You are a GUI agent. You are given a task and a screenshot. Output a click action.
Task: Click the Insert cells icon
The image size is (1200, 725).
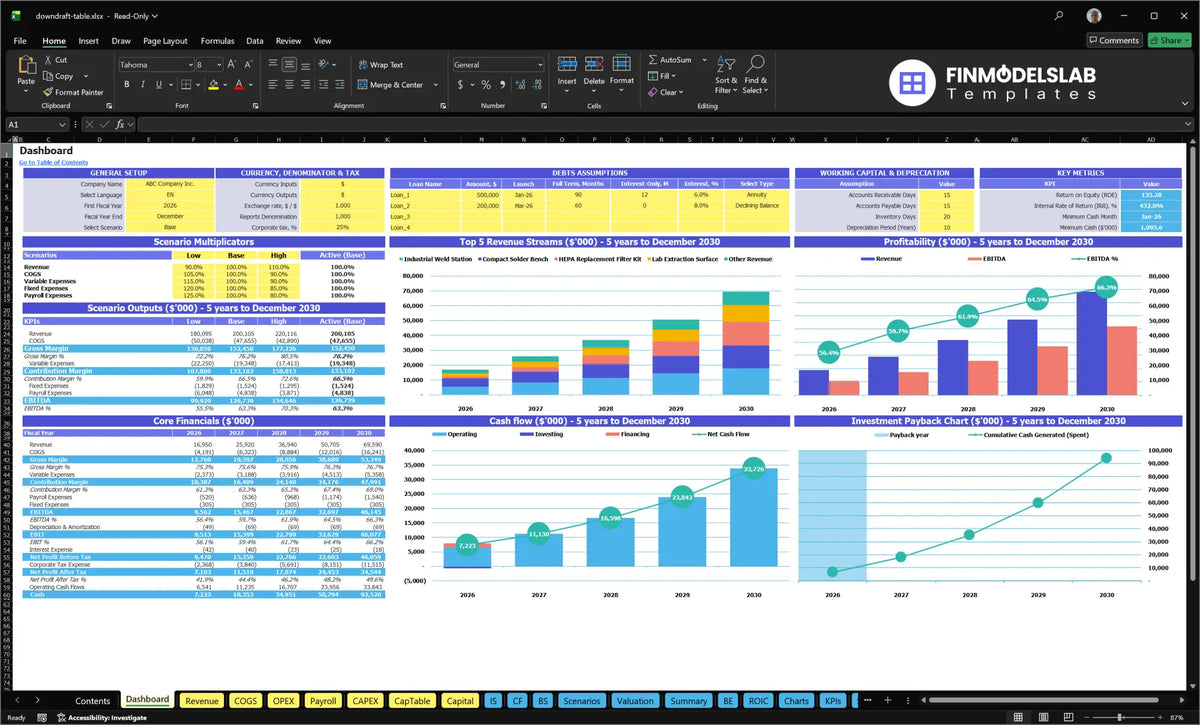pos(567,65)
